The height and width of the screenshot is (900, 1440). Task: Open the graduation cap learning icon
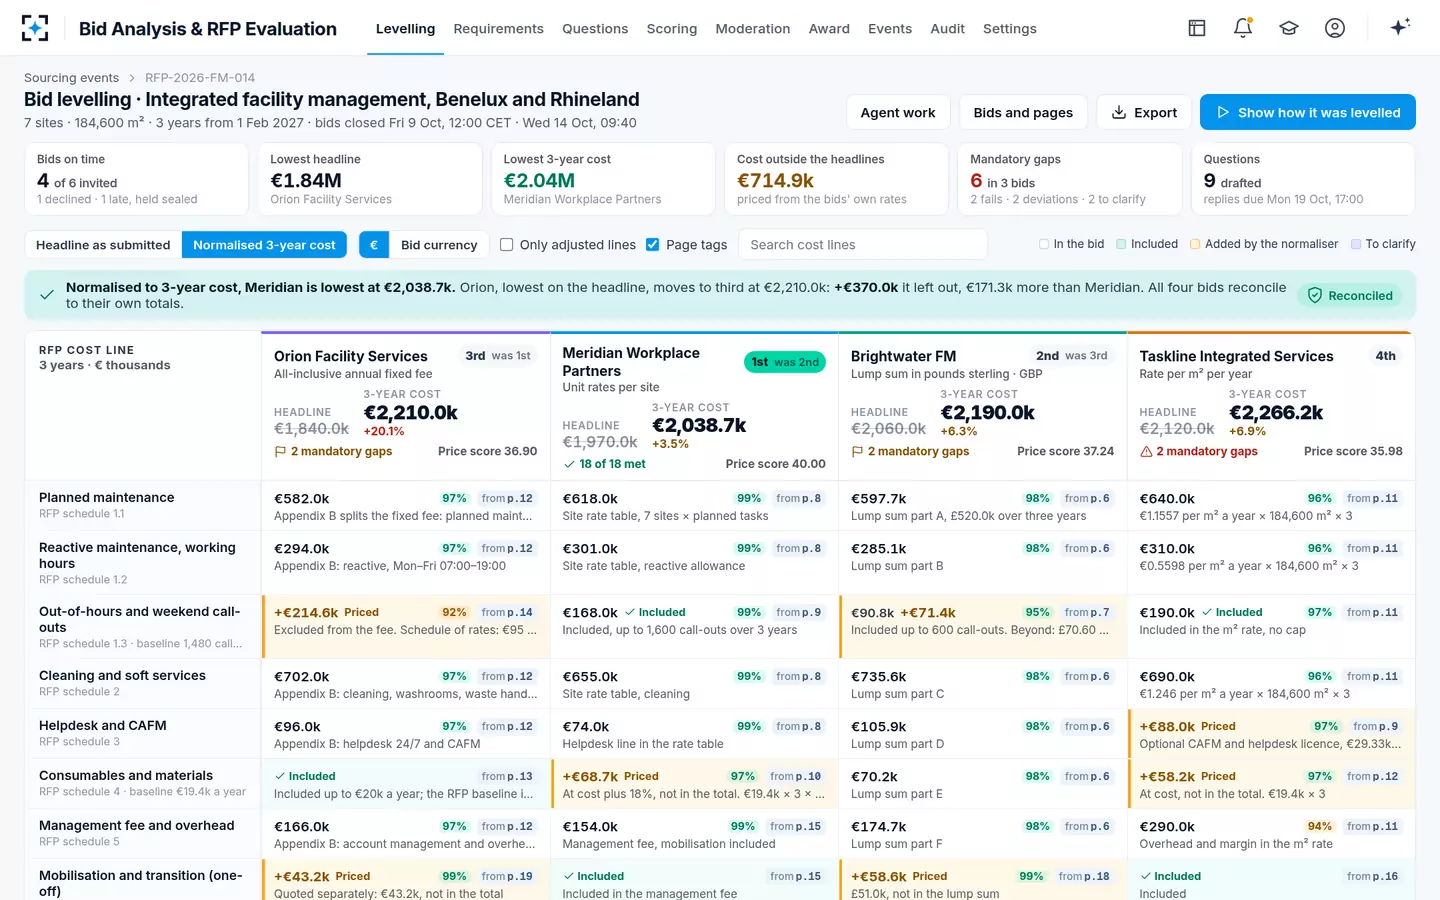coord(1289,28)
